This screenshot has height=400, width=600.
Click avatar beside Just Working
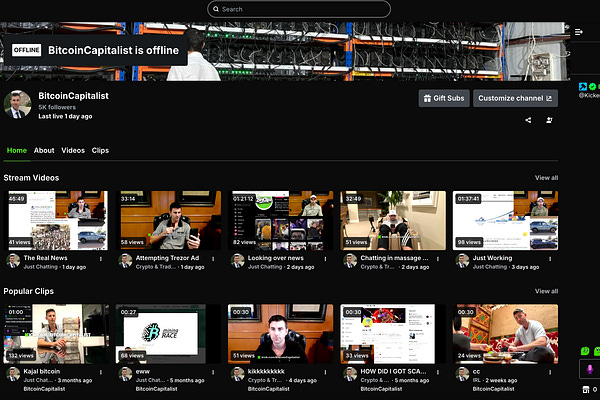pyautogui.click(x=462, y=261)
